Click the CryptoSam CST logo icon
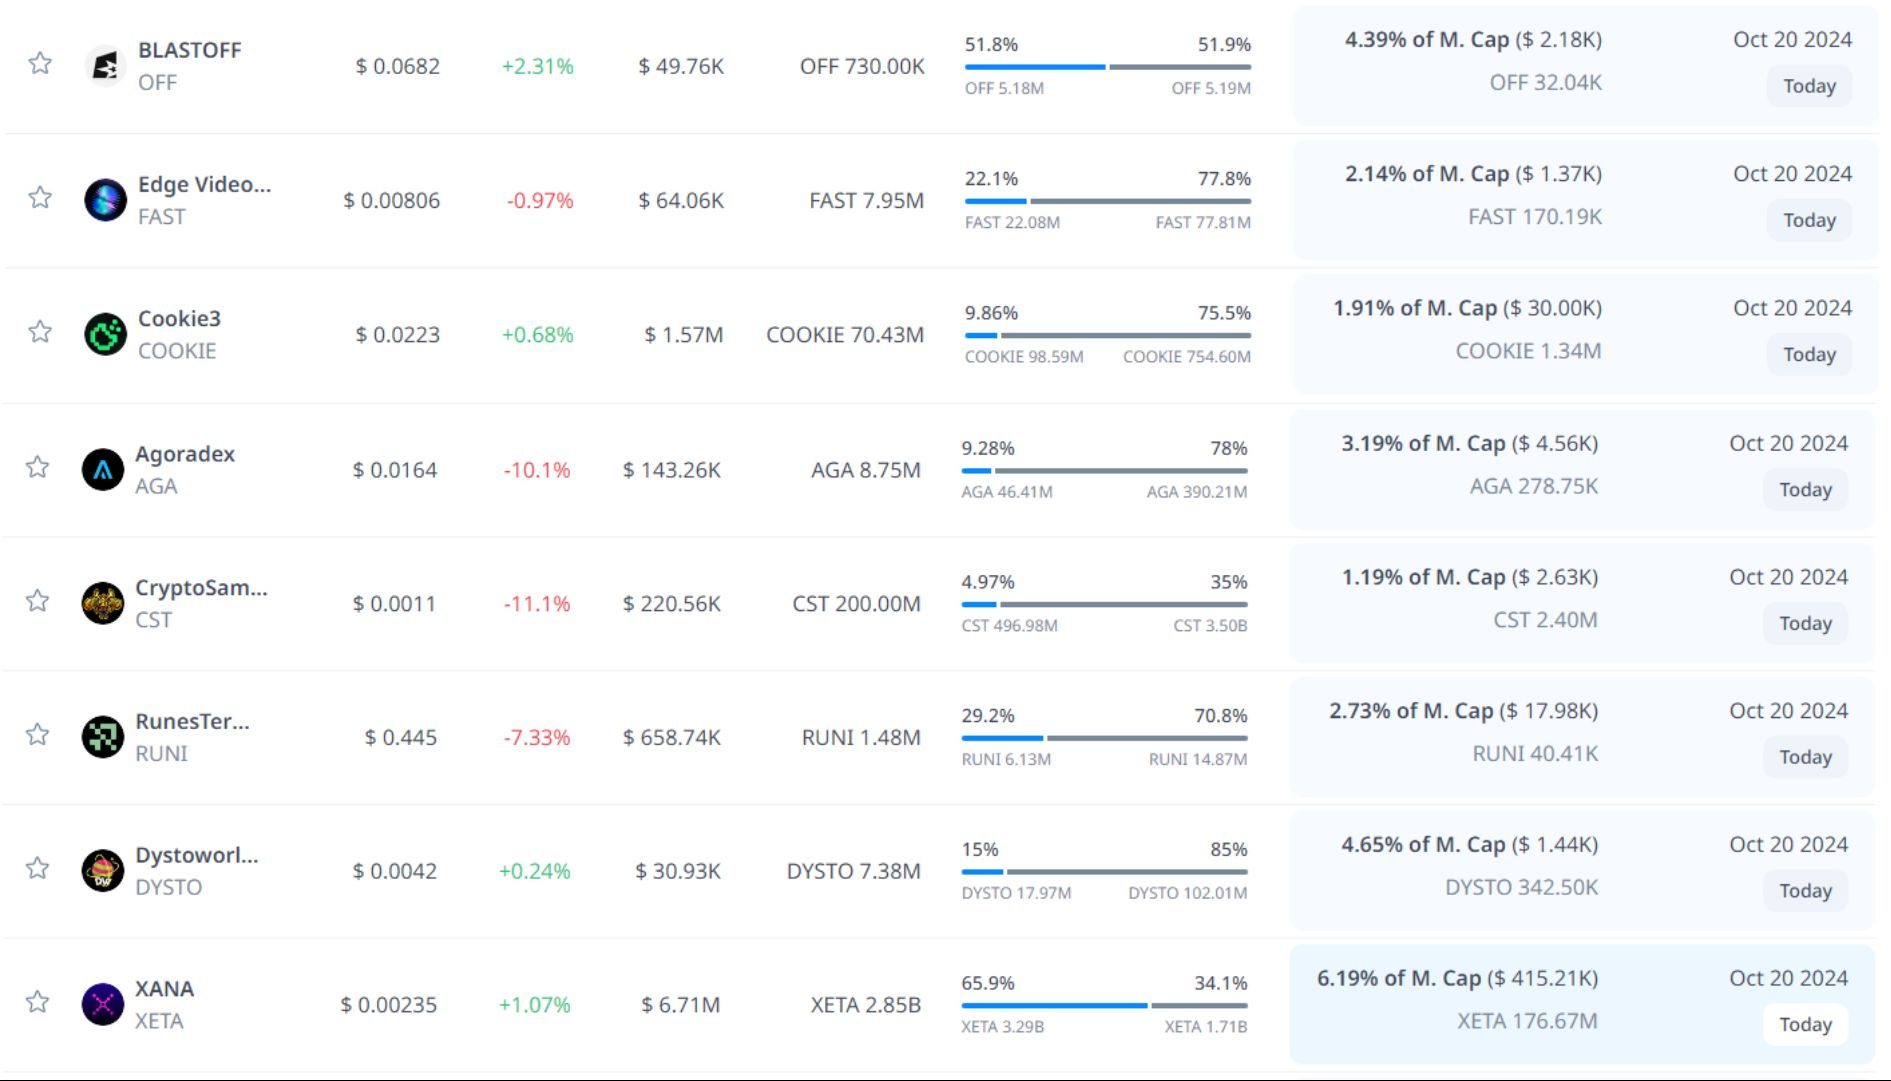Image resolution: width=1891 pixels, height=1081 pixels. 102,604
